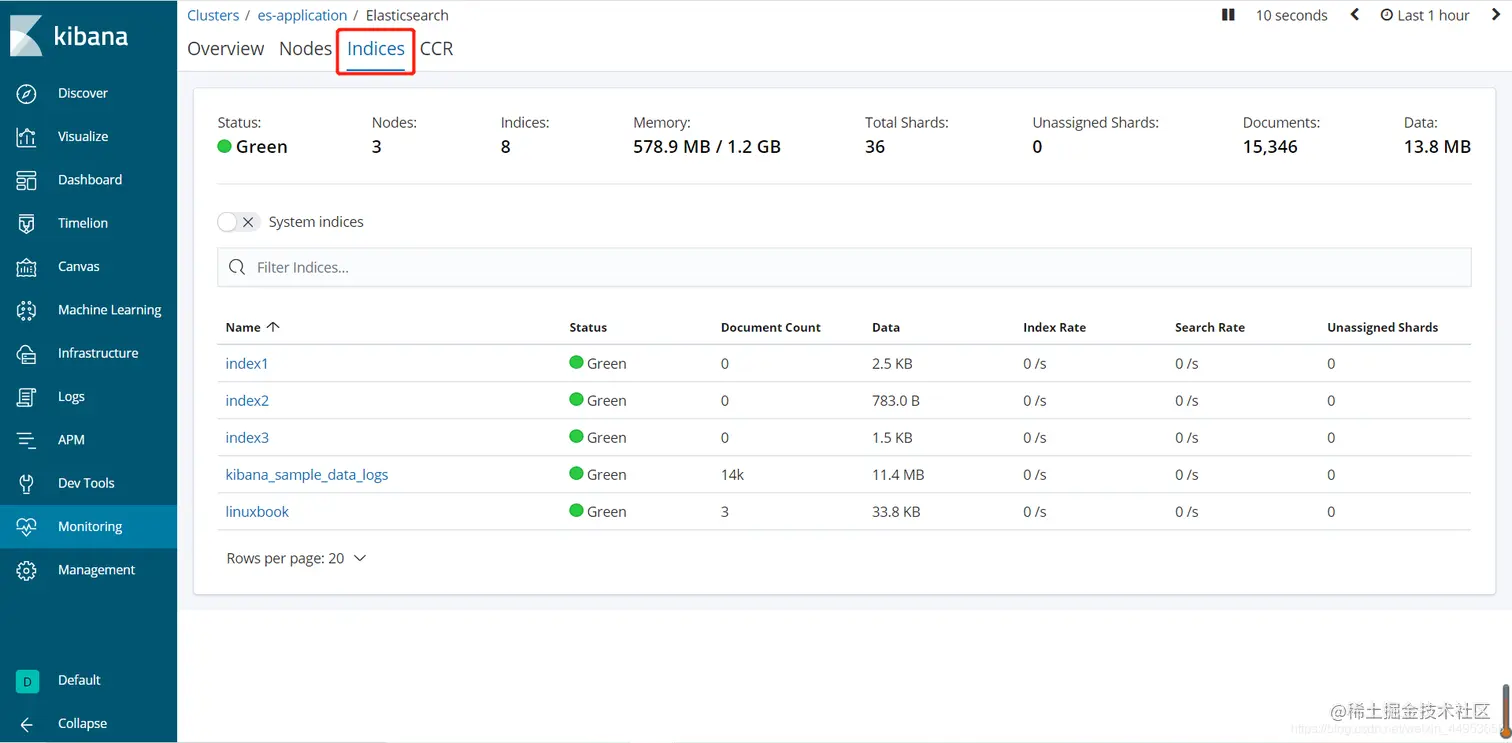Switch to Indices tab
Image resolution: width=1512 pixels, height=743 pixels.
pos(376,48)
